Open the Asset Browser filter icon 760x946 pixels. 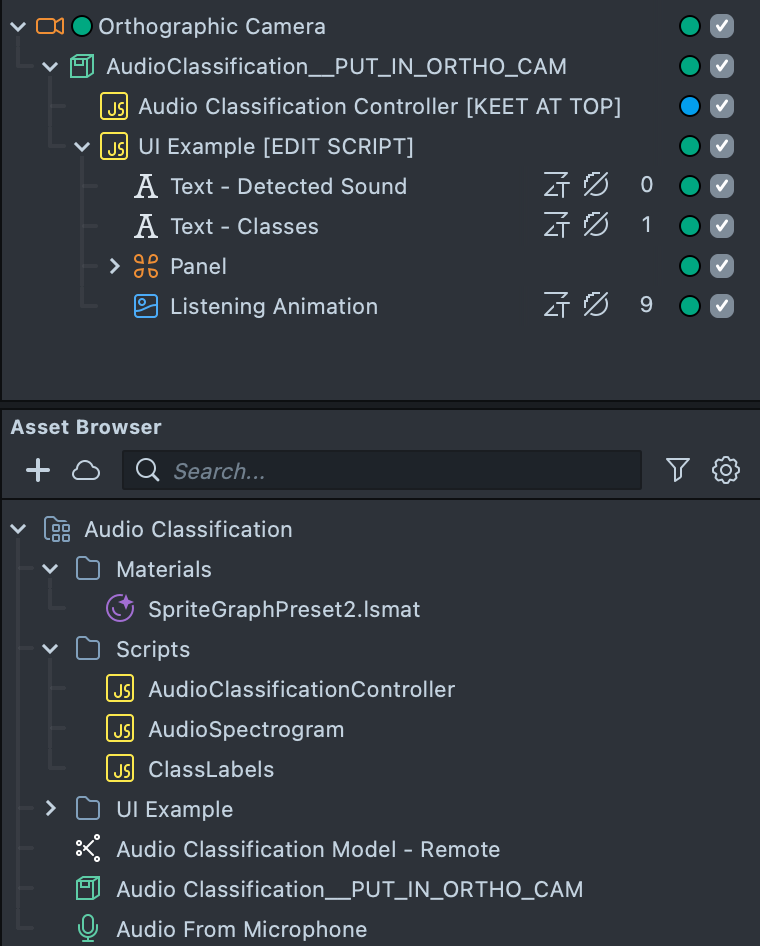(678, 470)
